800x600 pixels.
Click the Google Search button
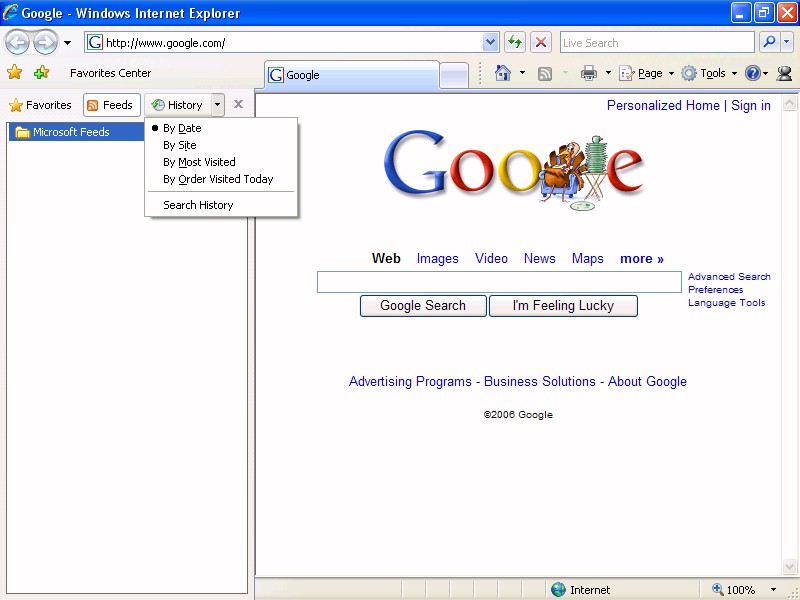(423, 306)
